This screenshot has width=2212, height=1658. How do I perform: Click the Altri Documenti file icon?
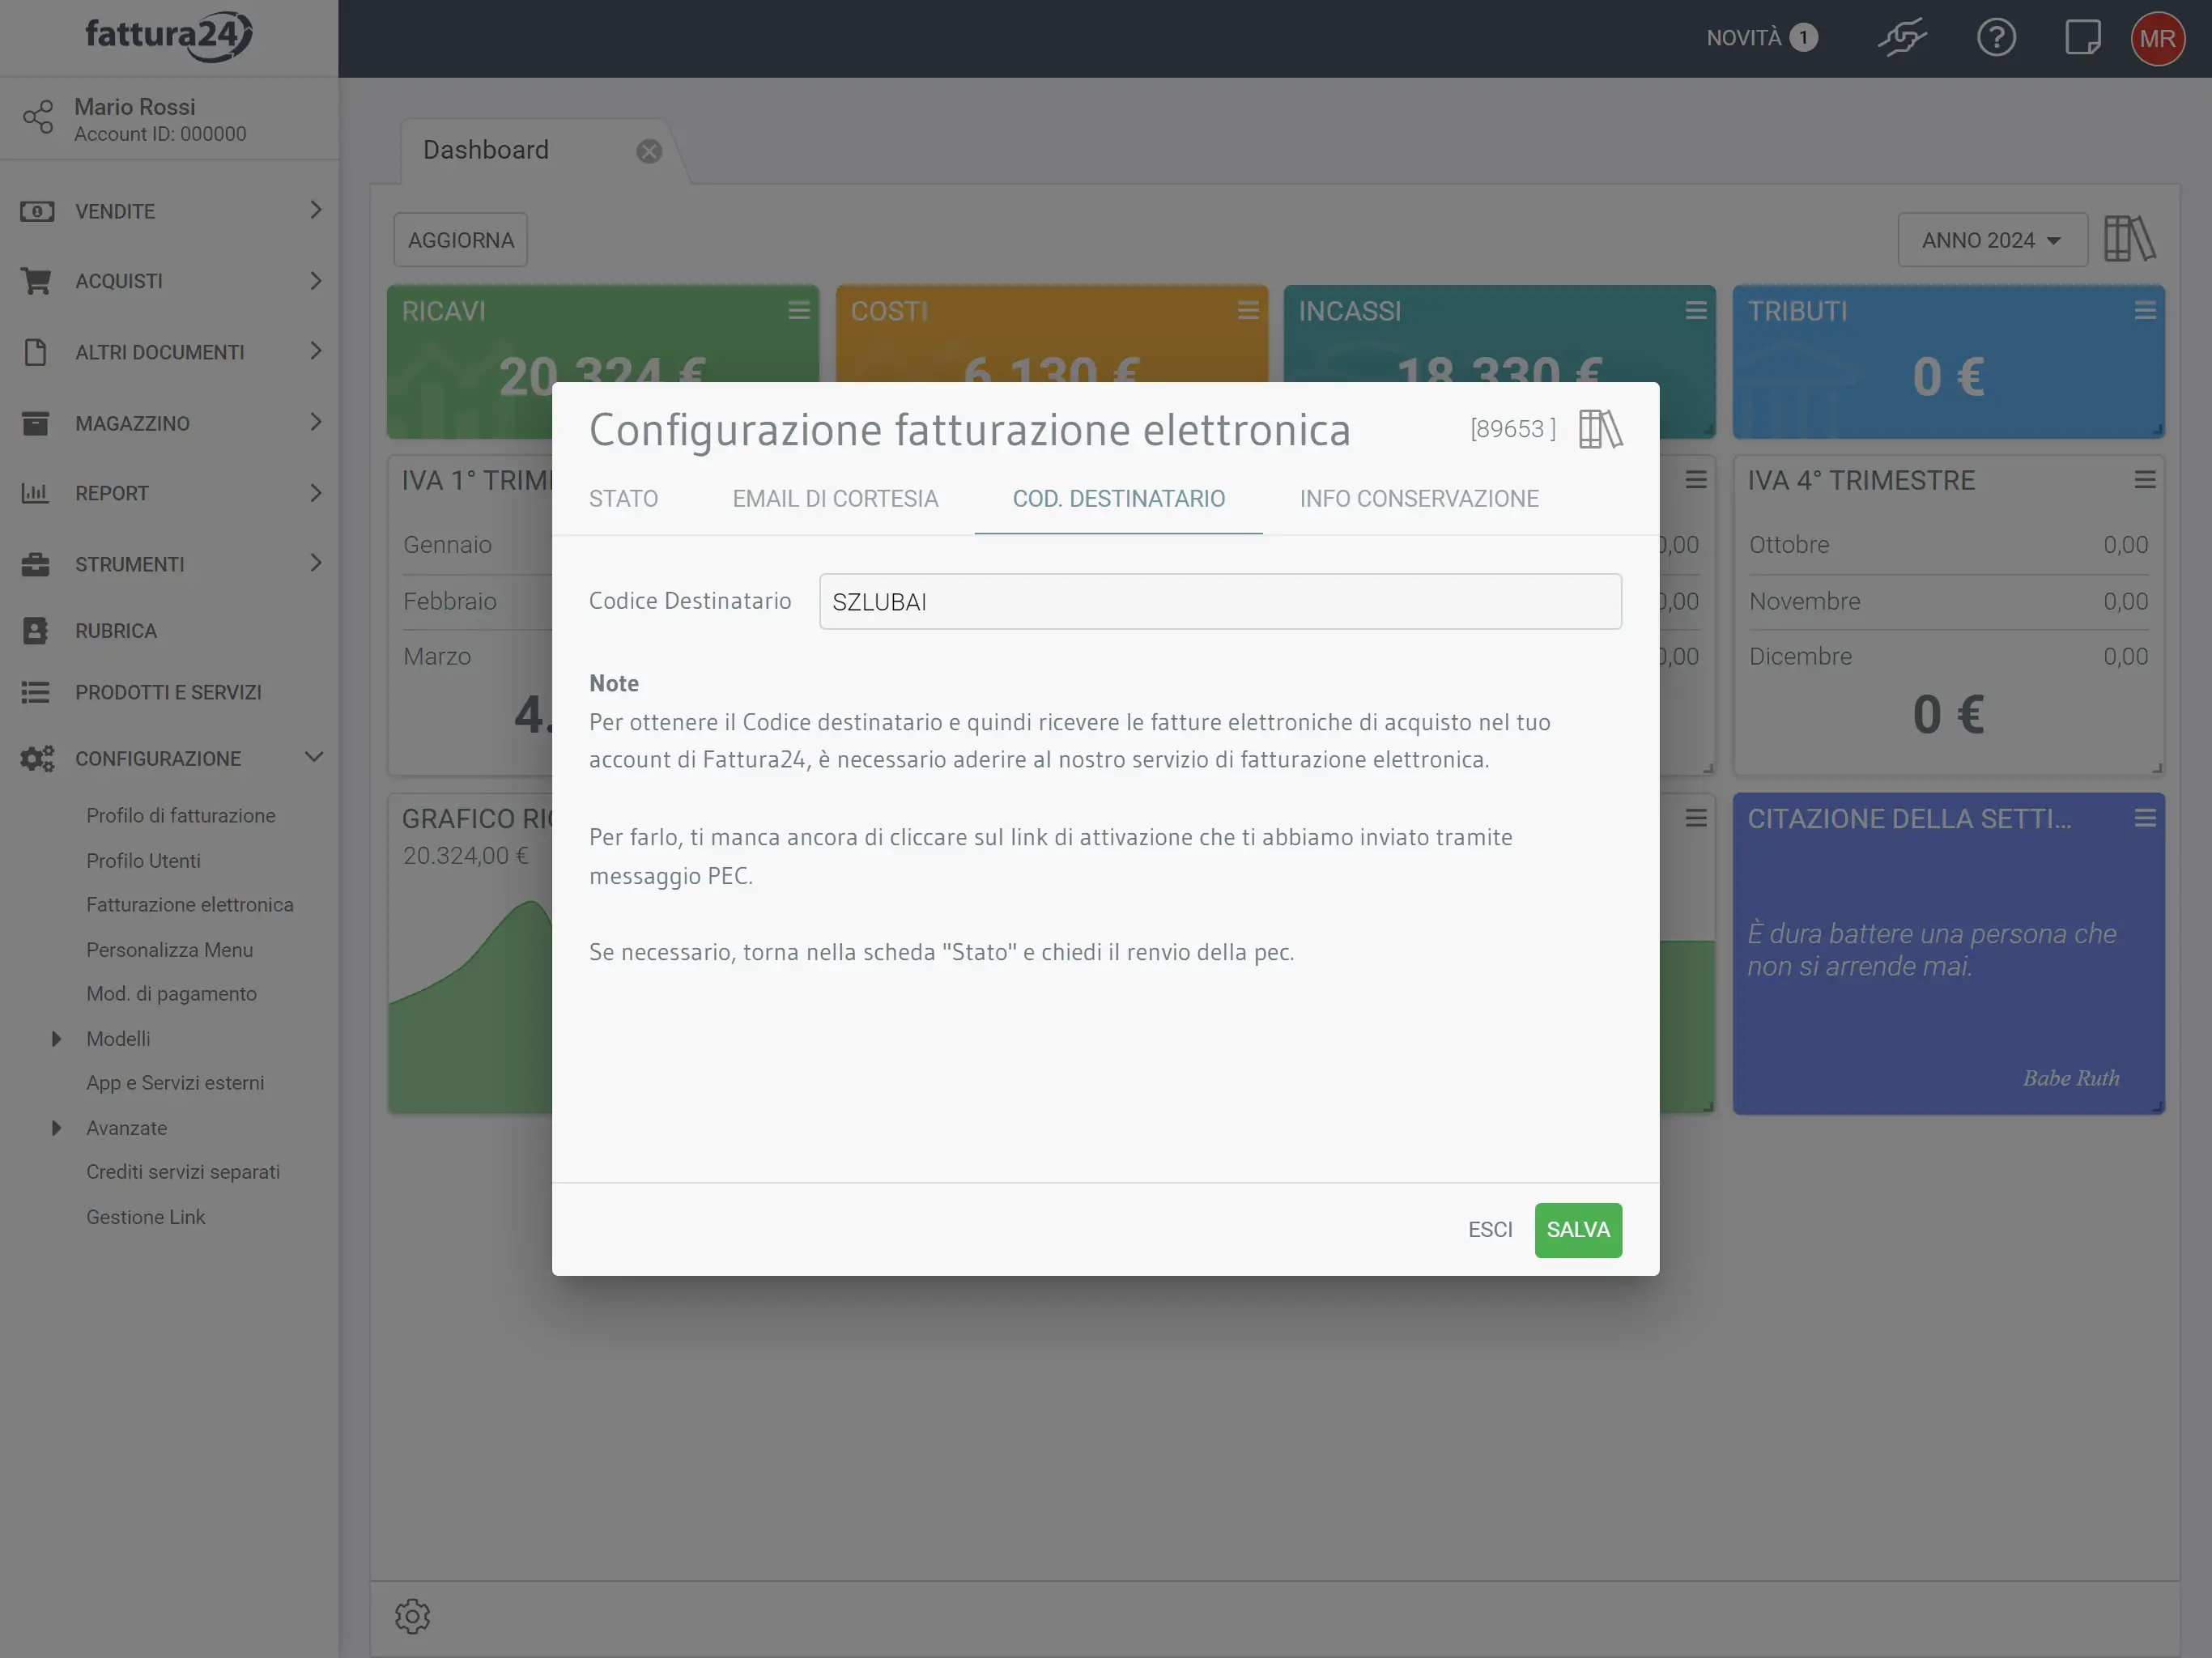click(x=35, y=352)
